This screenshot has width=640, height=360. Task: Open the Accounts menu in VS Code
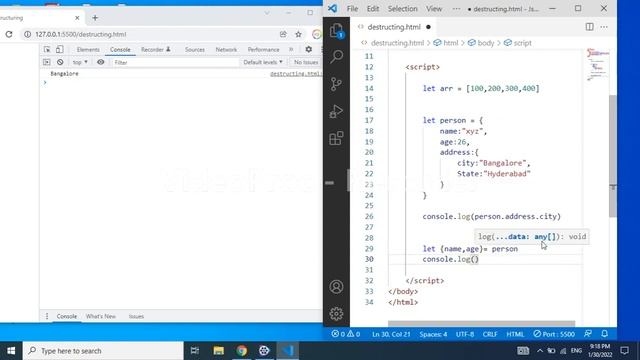click(x=336, y=287)
